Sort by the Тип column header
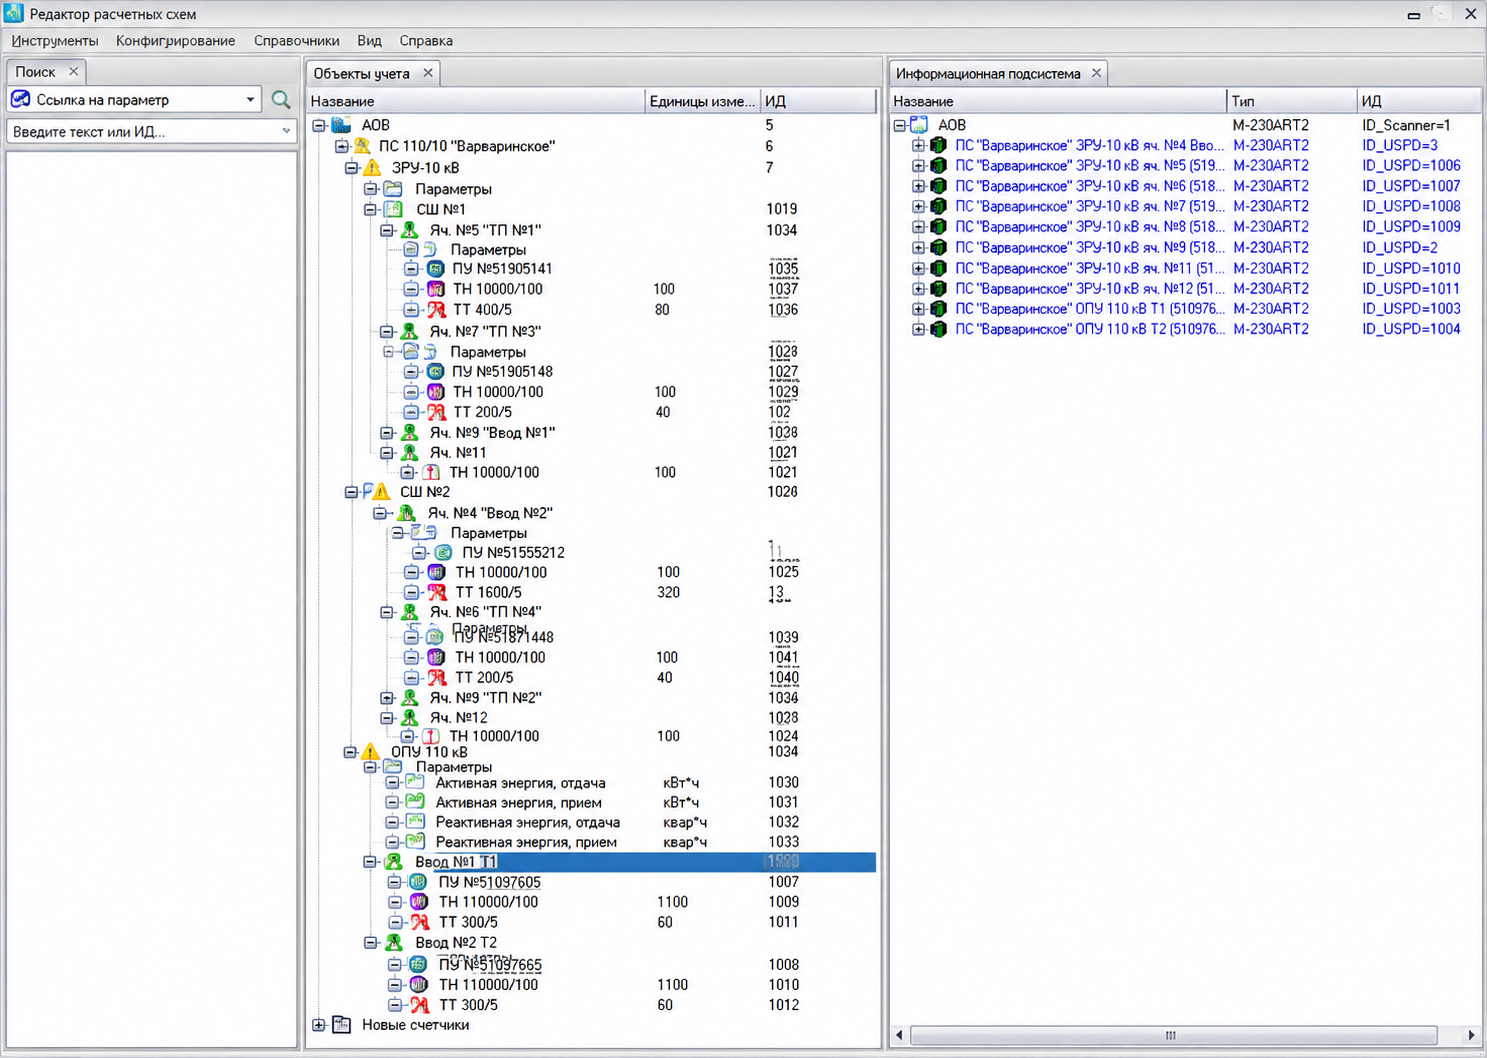 1291,101
